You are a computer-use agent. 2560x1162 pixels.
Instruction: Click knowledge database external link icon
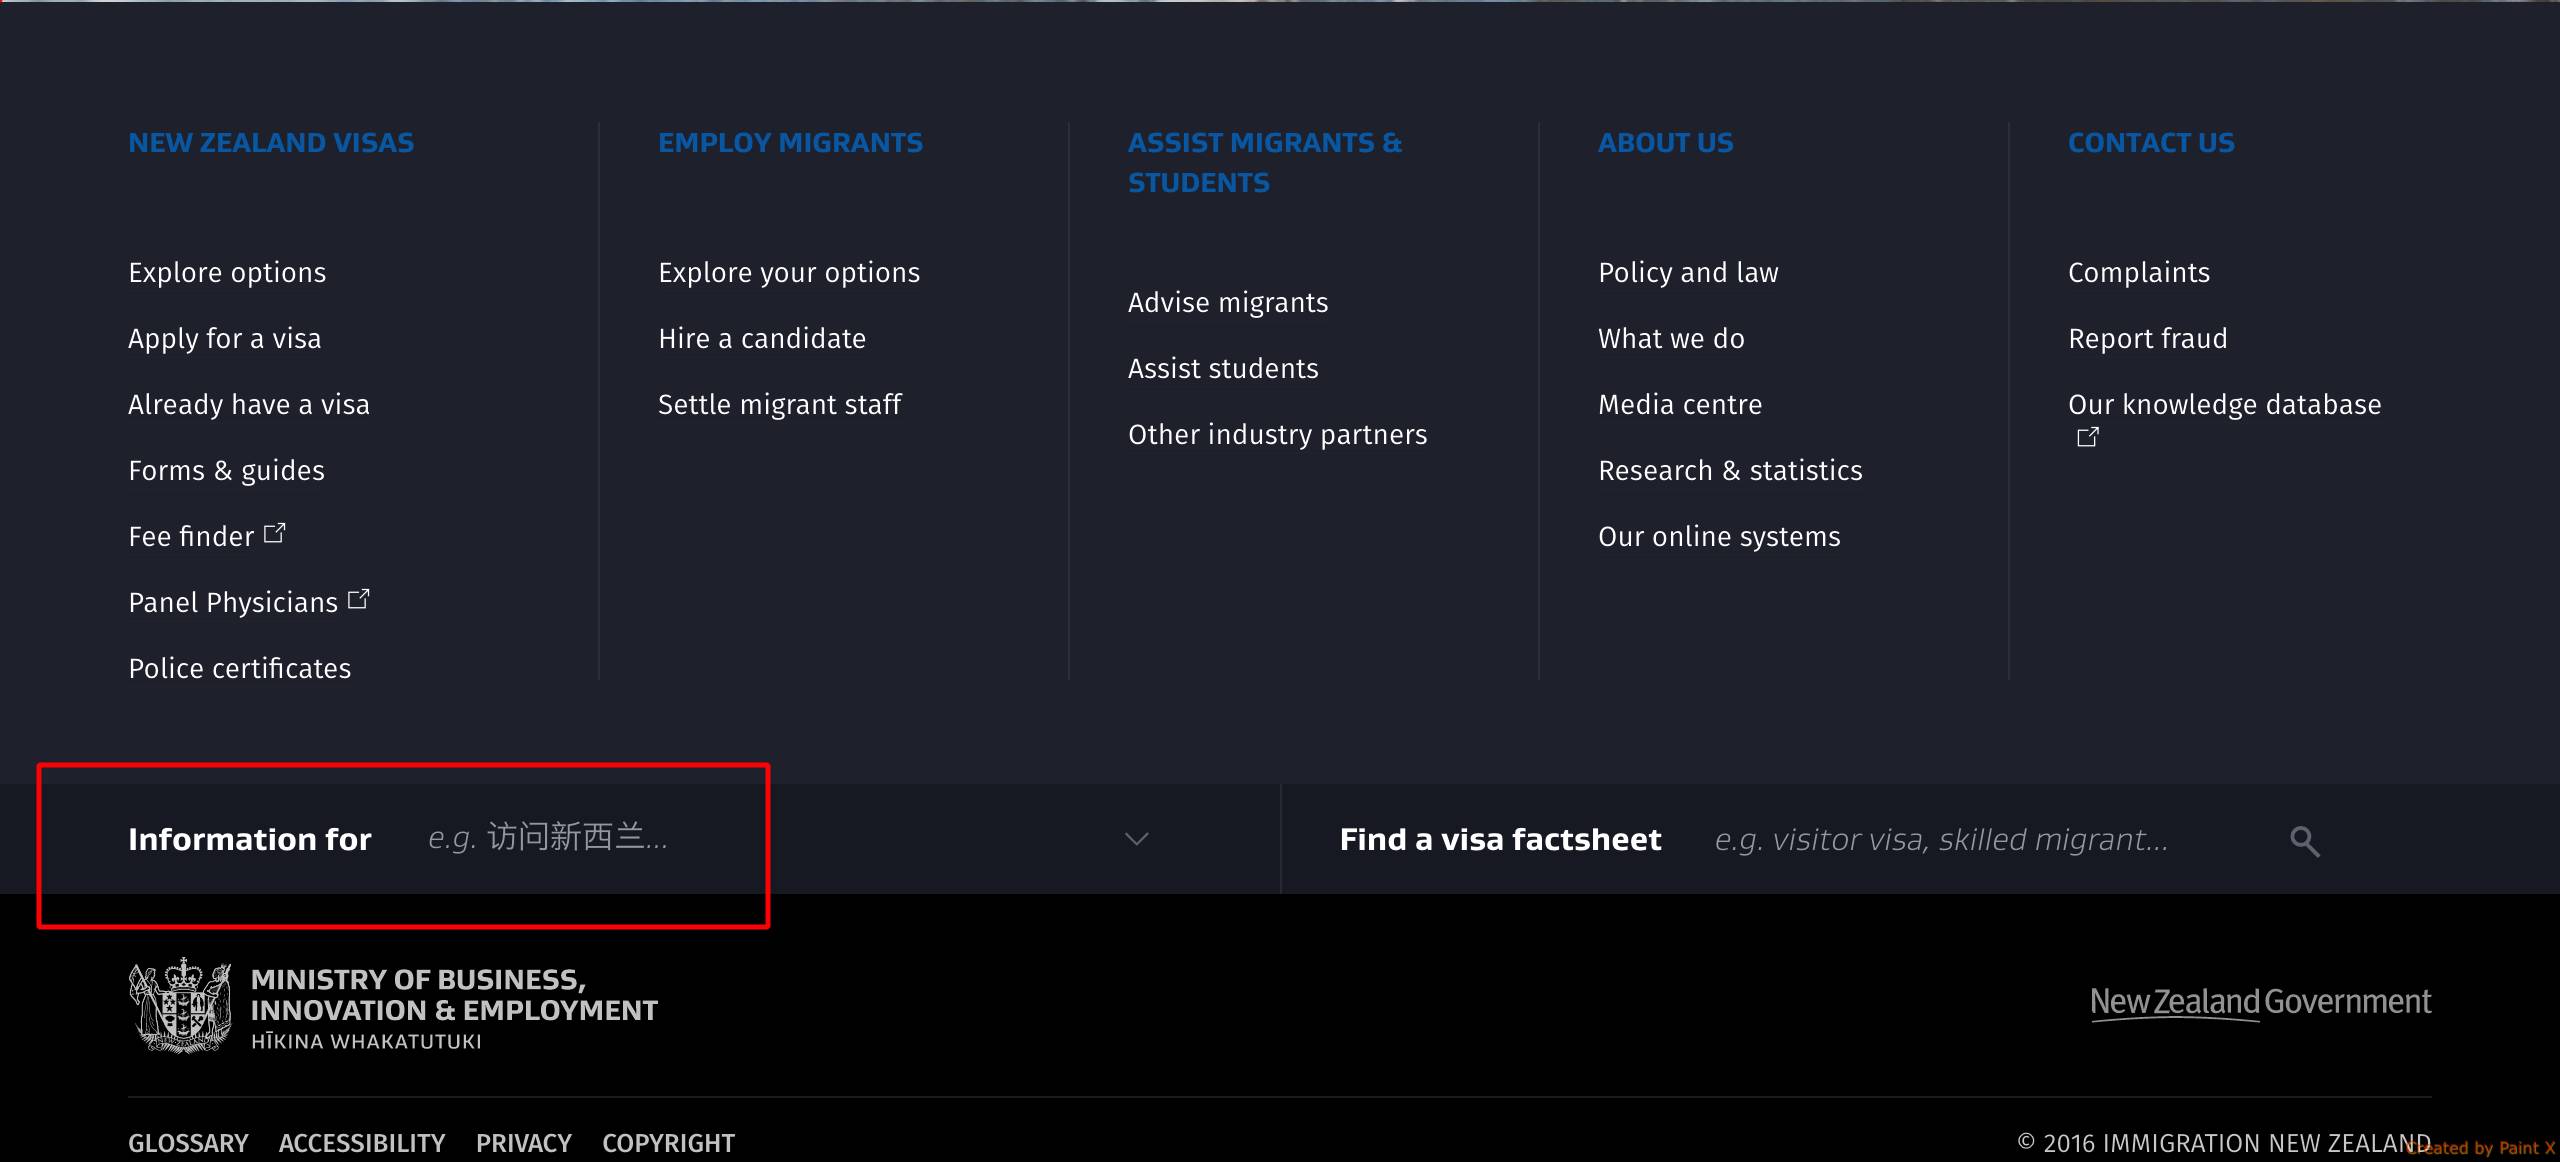tap(2087, 437)
